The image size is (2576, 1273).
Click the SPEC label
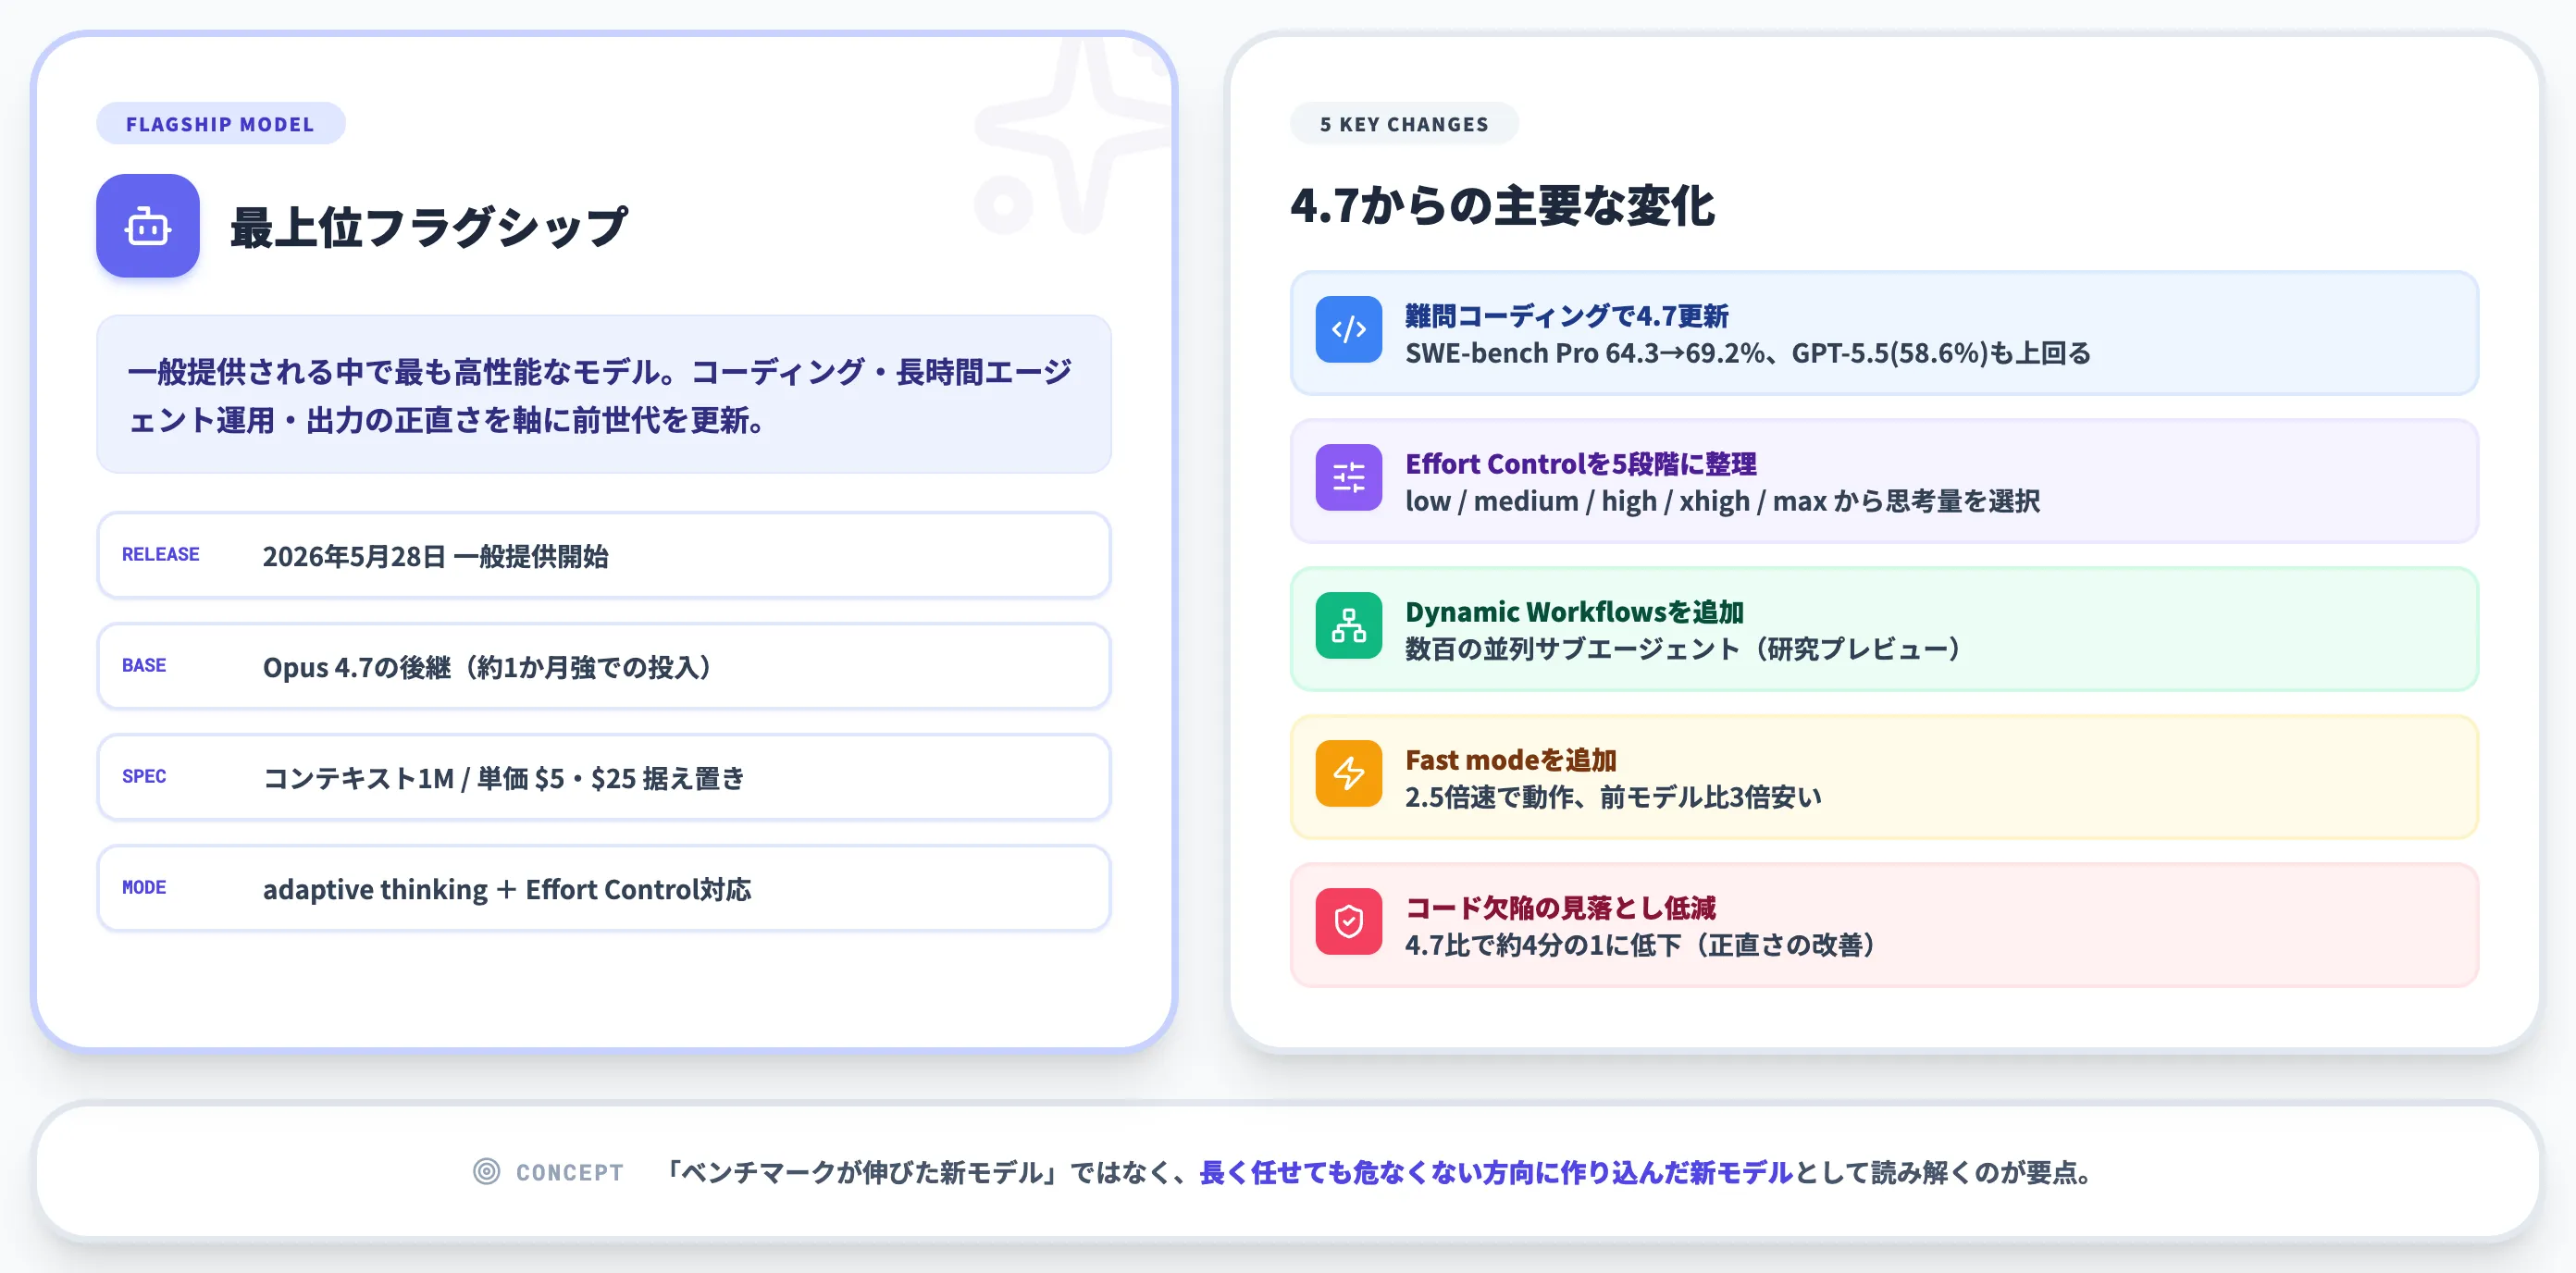tap(144, 776)
